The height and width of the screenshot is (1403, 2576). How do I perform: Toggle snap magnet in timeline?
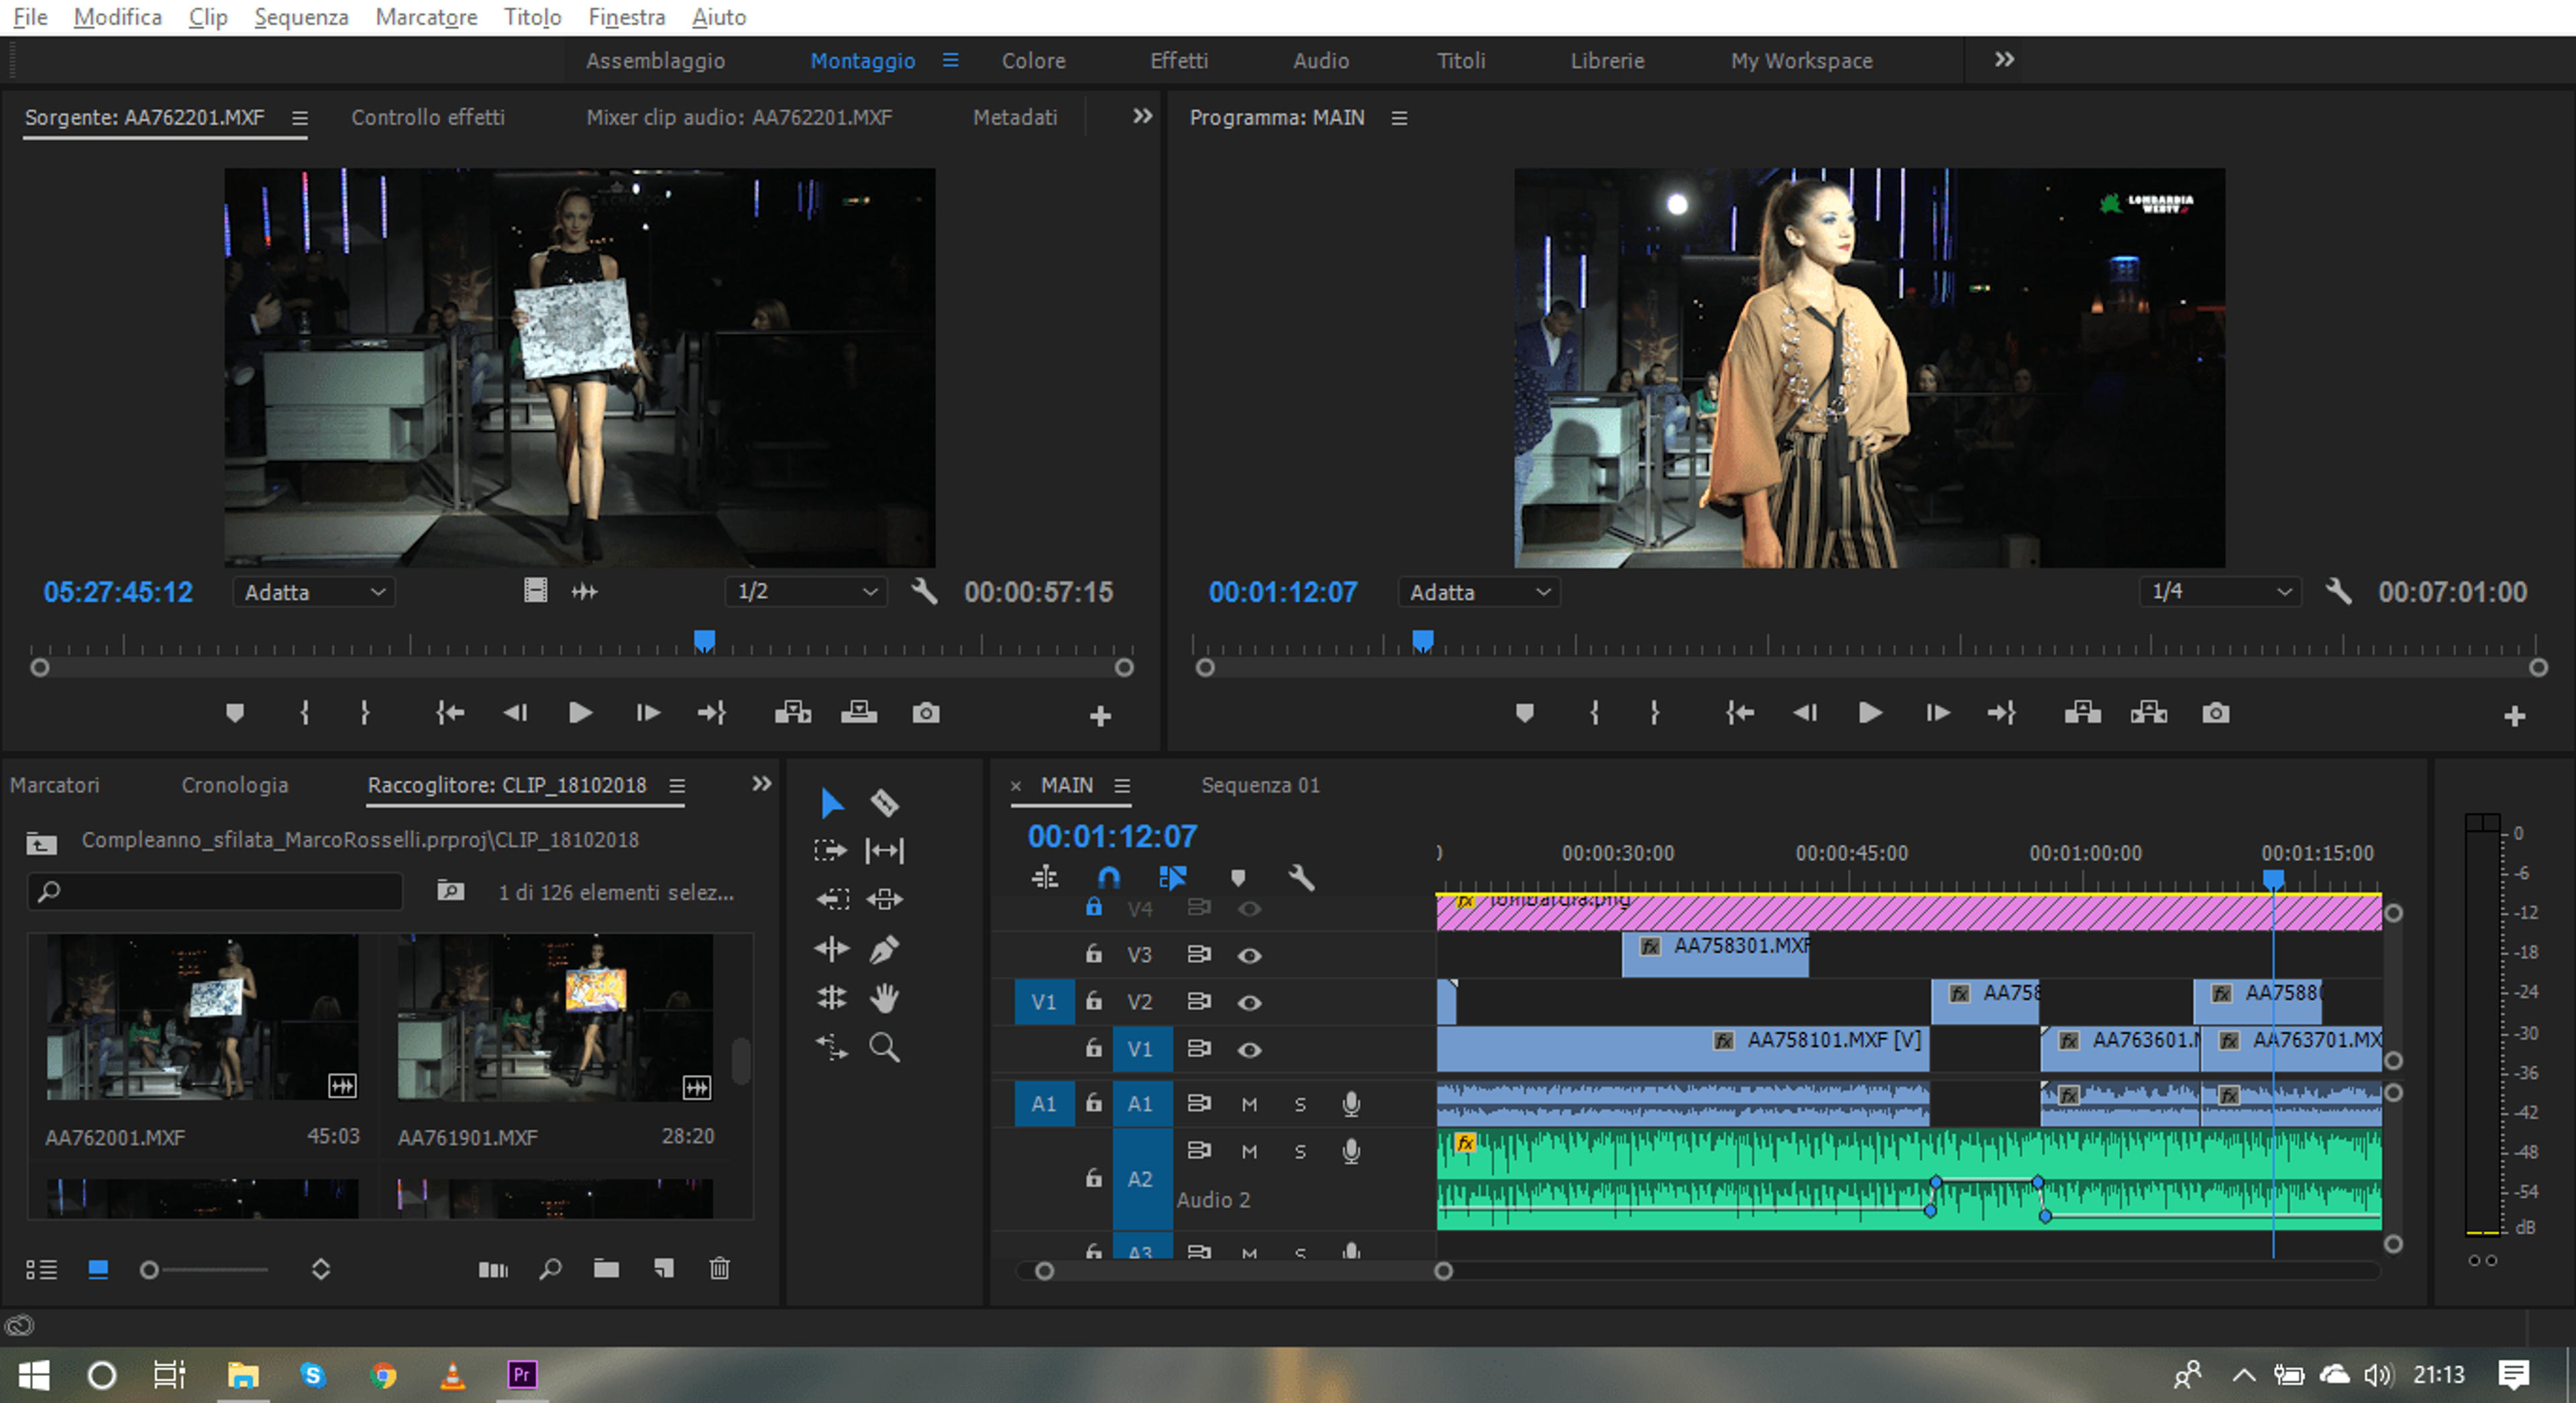pos(1109,878)
